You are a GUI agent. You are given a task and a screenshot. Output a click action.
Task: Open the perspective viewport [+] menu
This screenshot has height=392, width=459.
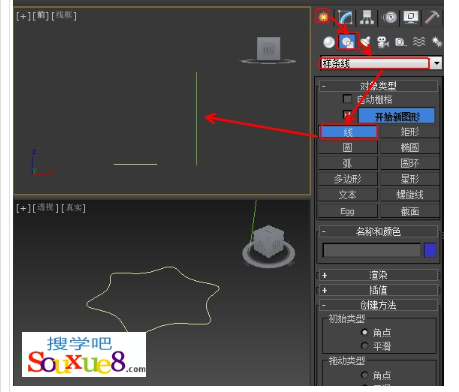pos(23,208)
